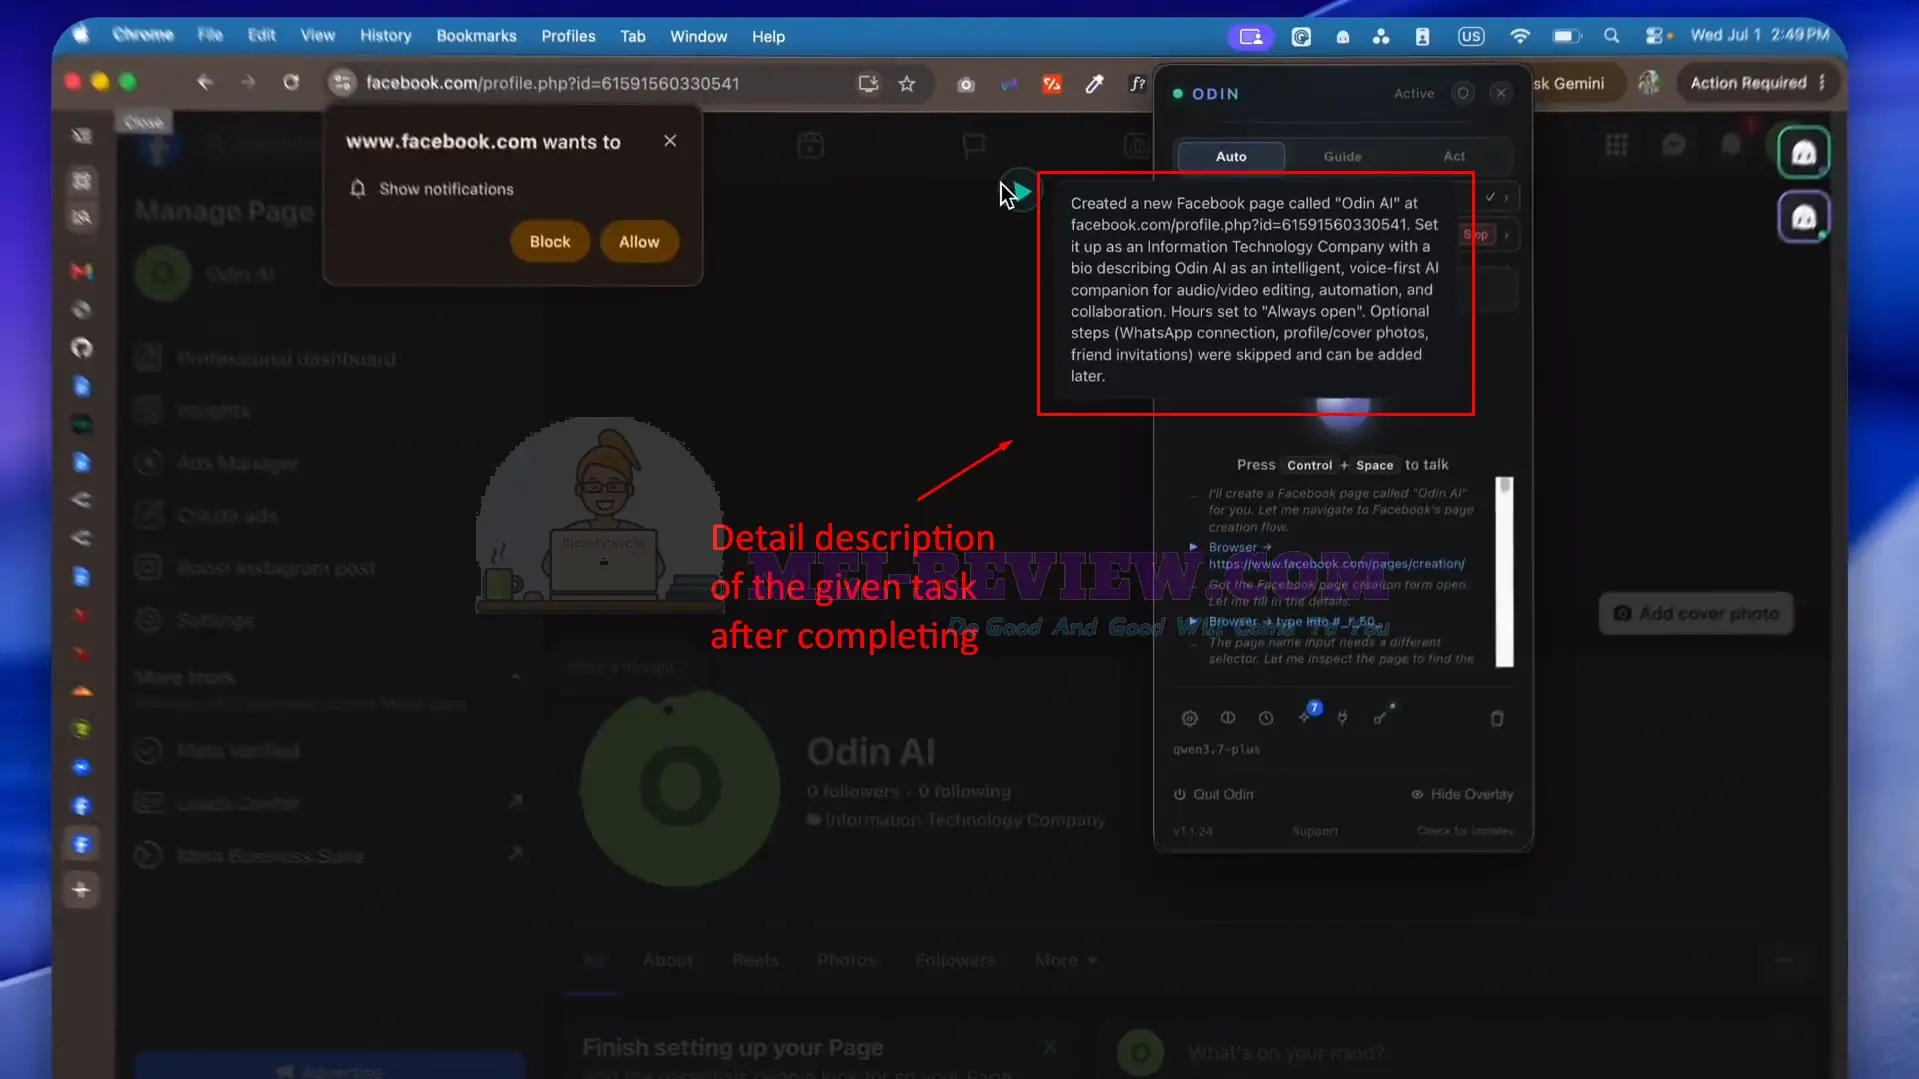Open the More dropdown on the Odin AI page
This screenshot has width=1919, height=1079.
[x=1065, y=960]
